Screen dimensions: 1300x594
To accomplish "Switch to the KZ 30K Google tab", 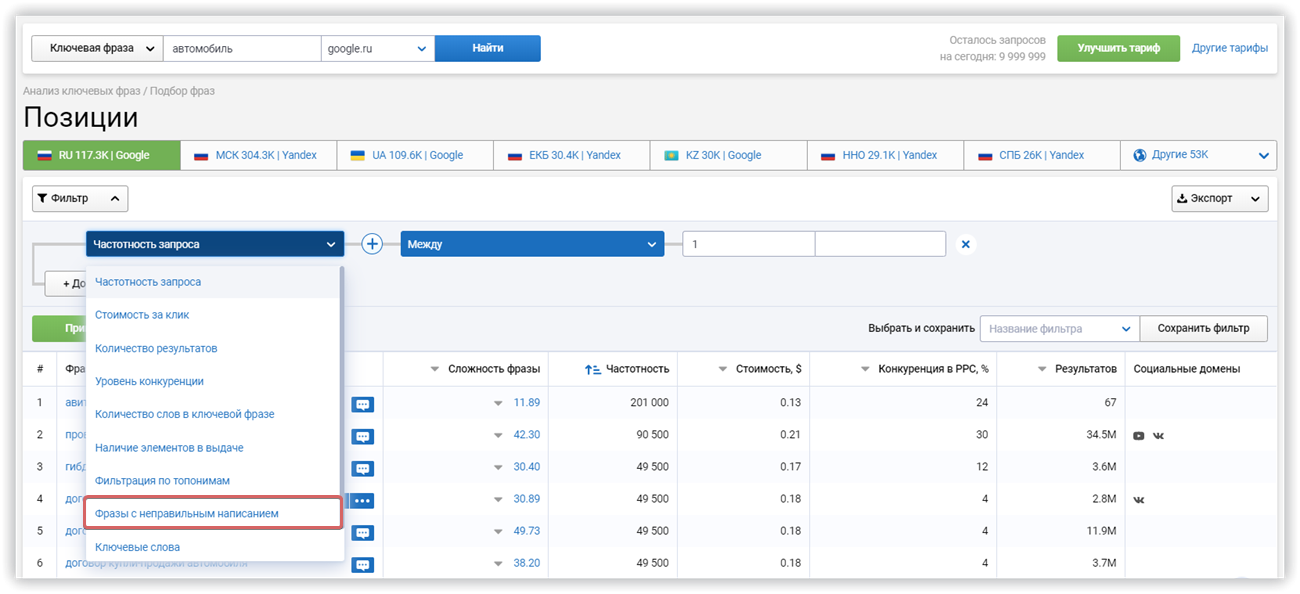I will 729,155.
